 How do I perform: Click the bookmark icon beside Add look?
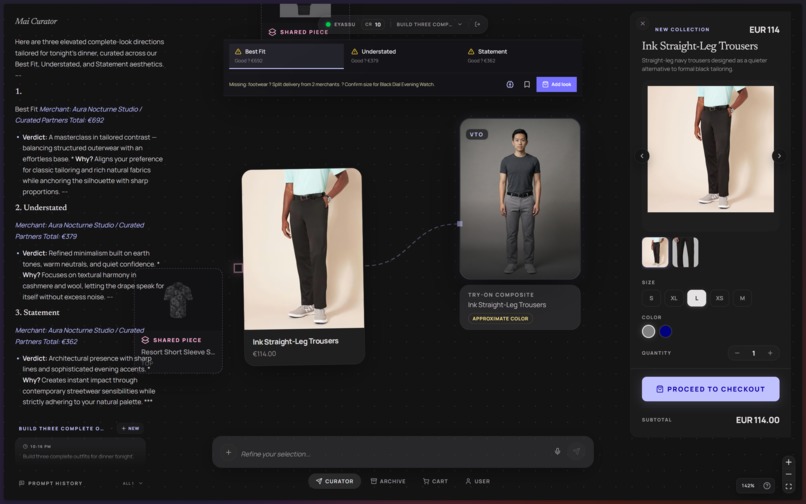pos(527,84)
